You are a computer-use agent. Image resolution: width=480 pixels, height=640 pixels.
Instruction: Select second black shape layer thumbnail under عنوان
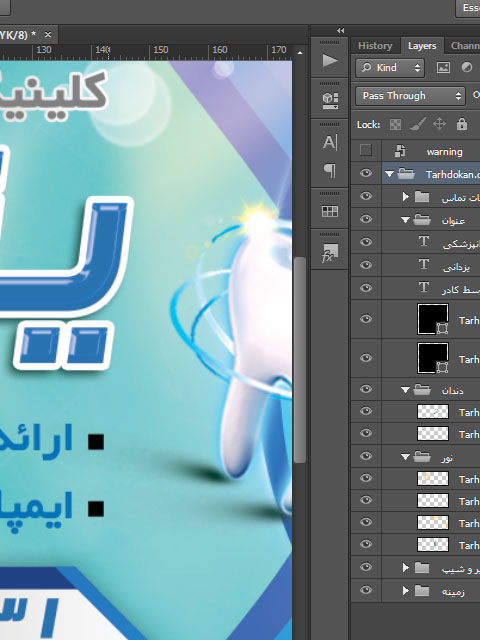[x=433, y=358]
